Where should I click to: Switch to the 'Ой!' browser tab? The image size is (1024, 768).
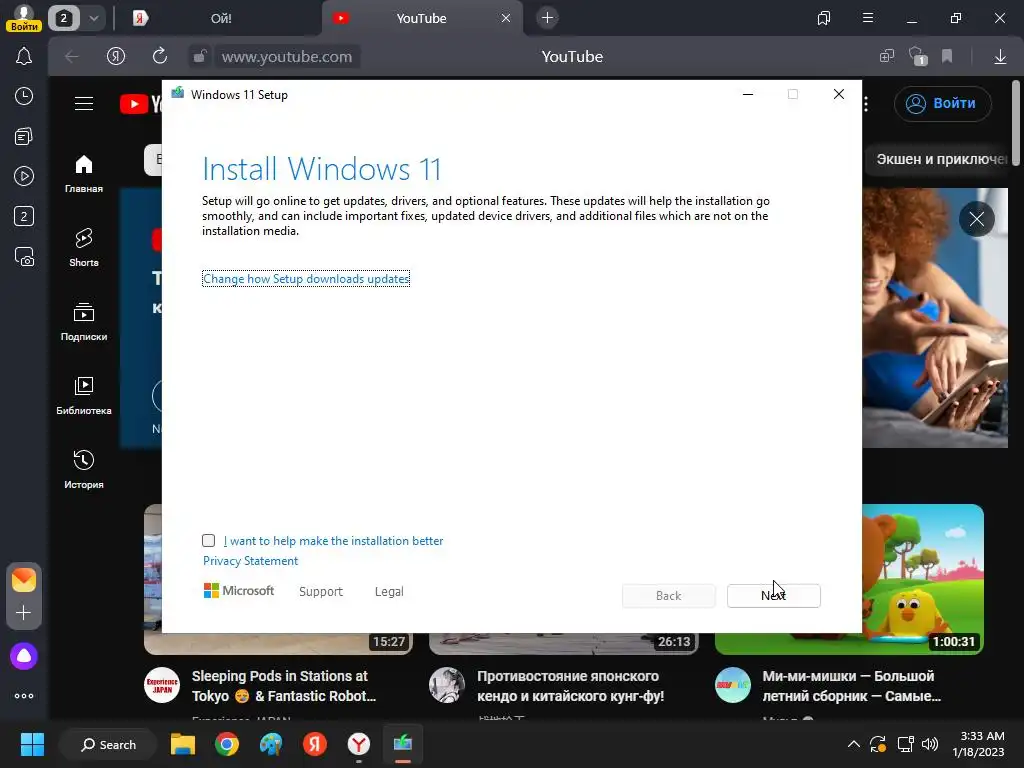221,18
